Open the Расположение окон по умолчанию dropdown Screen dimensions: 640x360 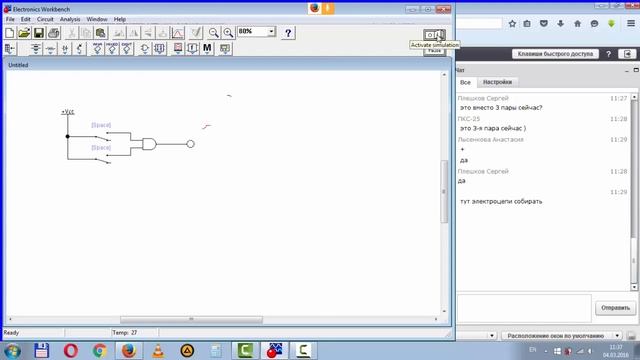pos(561,336)
